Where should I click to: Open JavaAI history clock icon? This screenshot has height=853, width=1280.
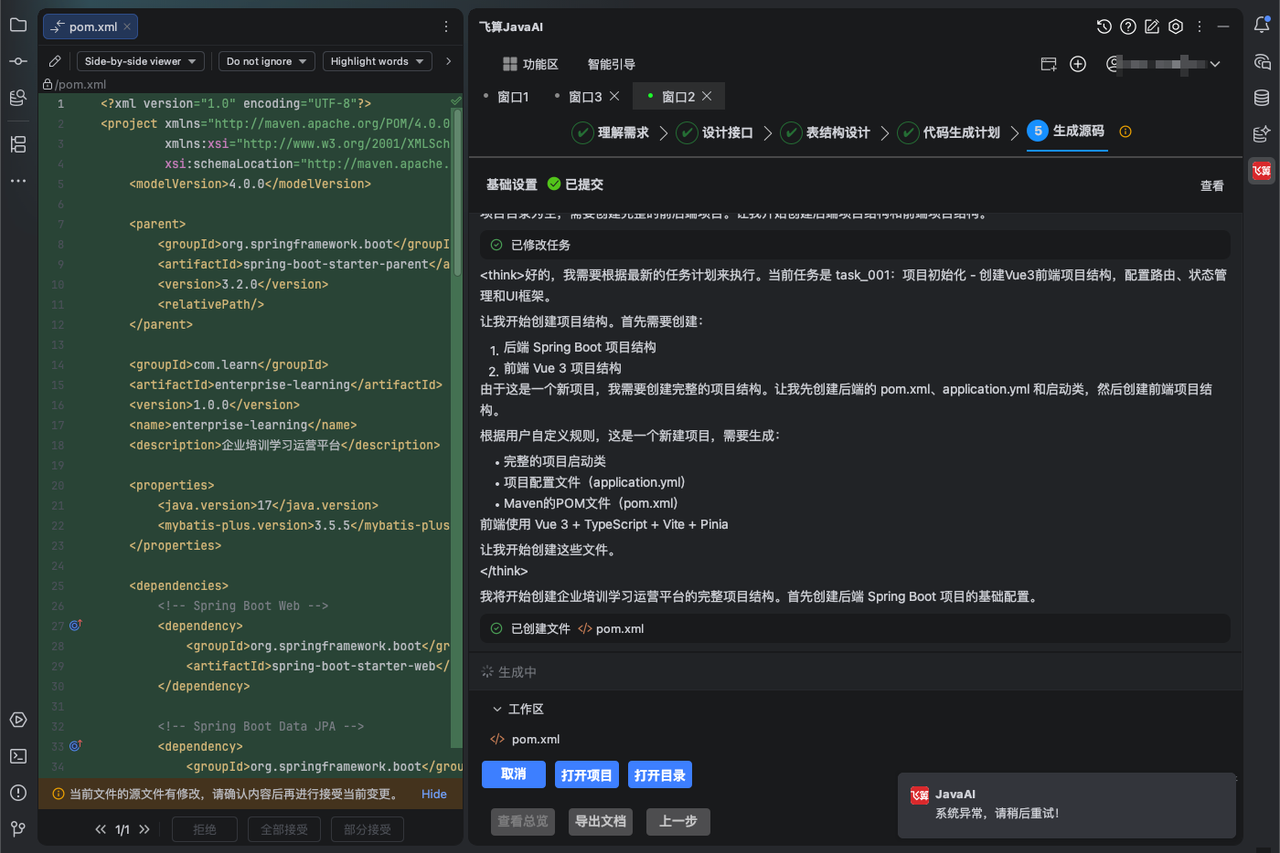1104,27
